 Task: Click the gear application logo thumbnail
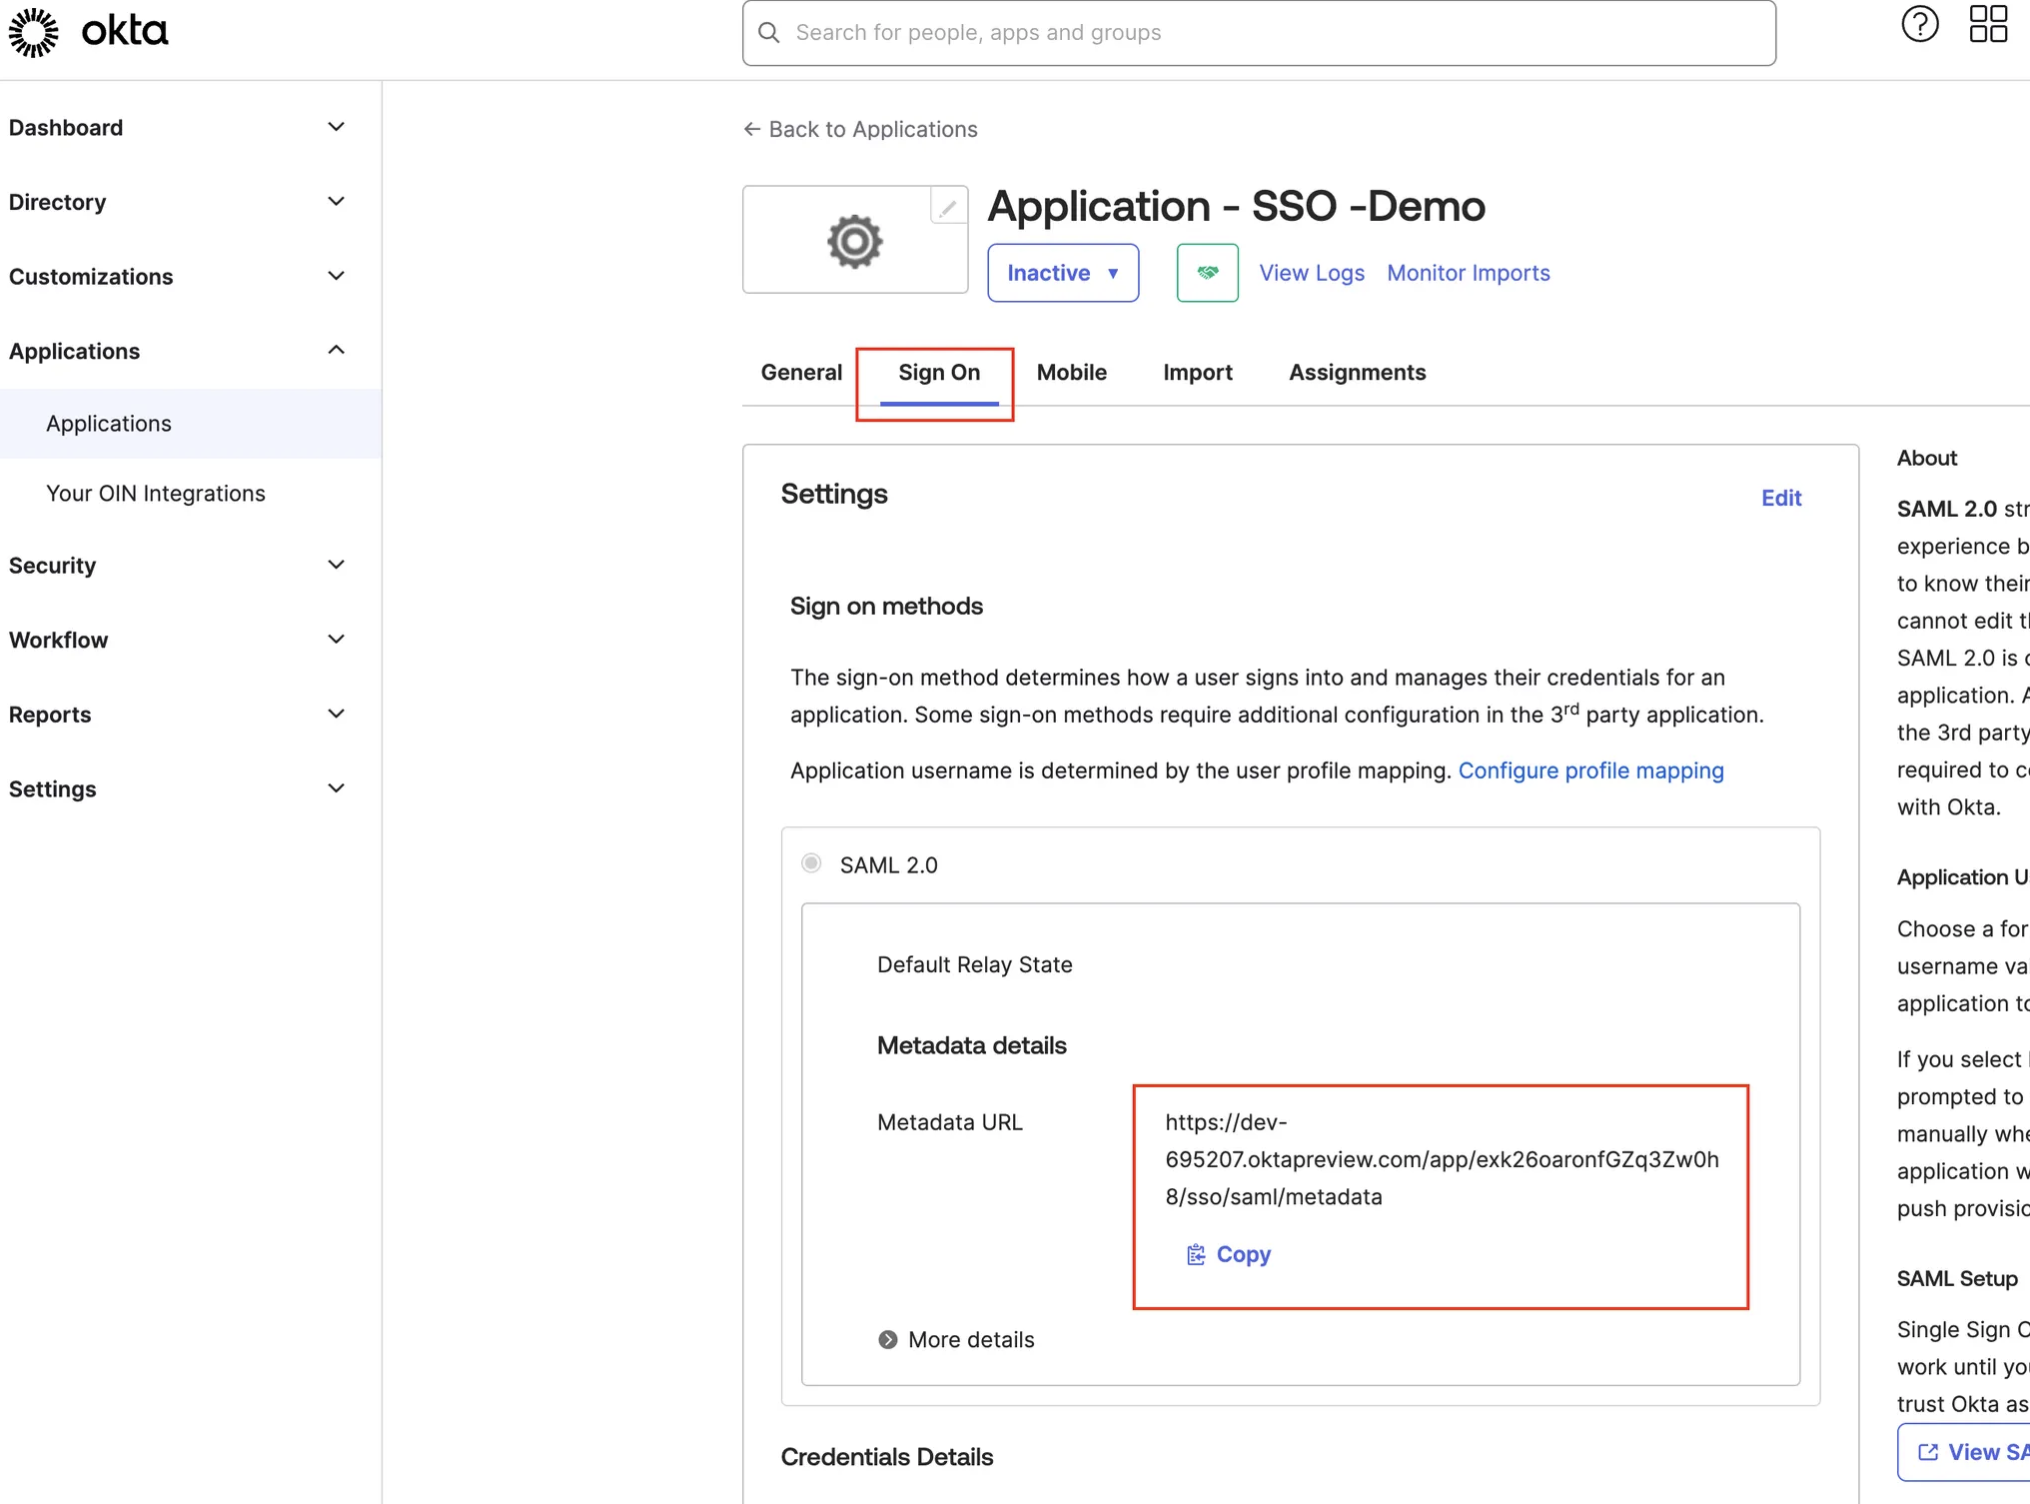point(854,241)
